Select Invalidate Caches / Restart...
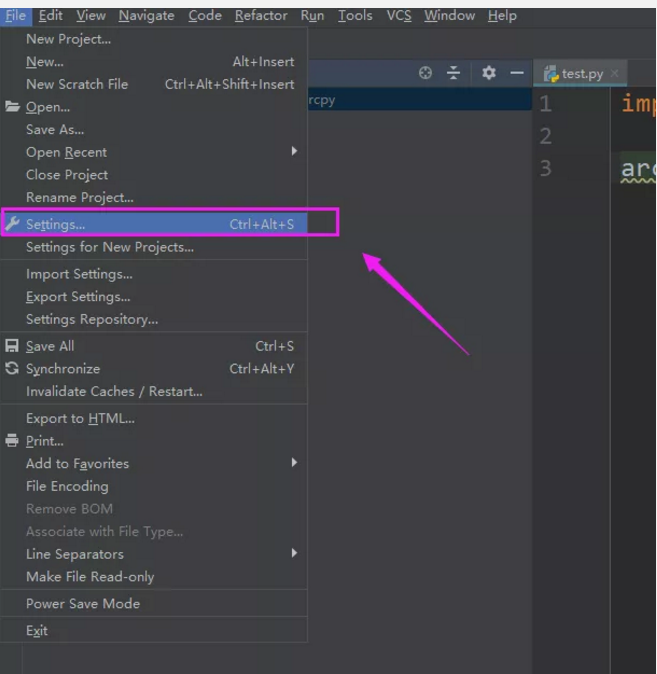 coord(154,392)
